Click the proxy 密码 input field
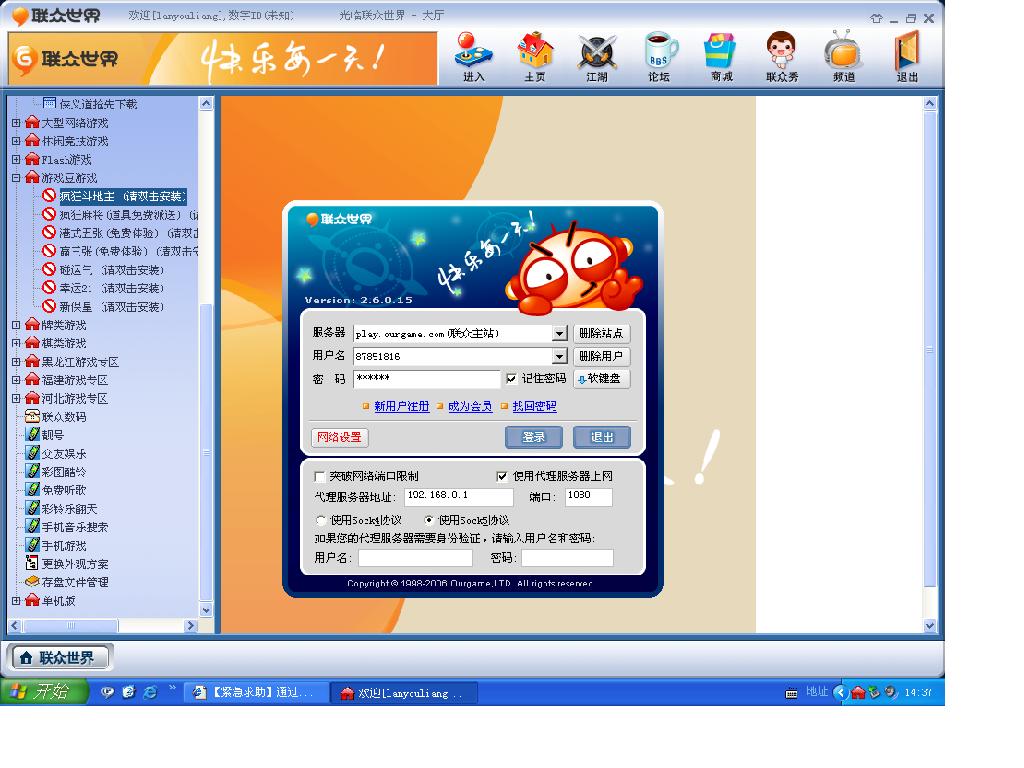1024x768 pixels. click(x=567, y=558)
